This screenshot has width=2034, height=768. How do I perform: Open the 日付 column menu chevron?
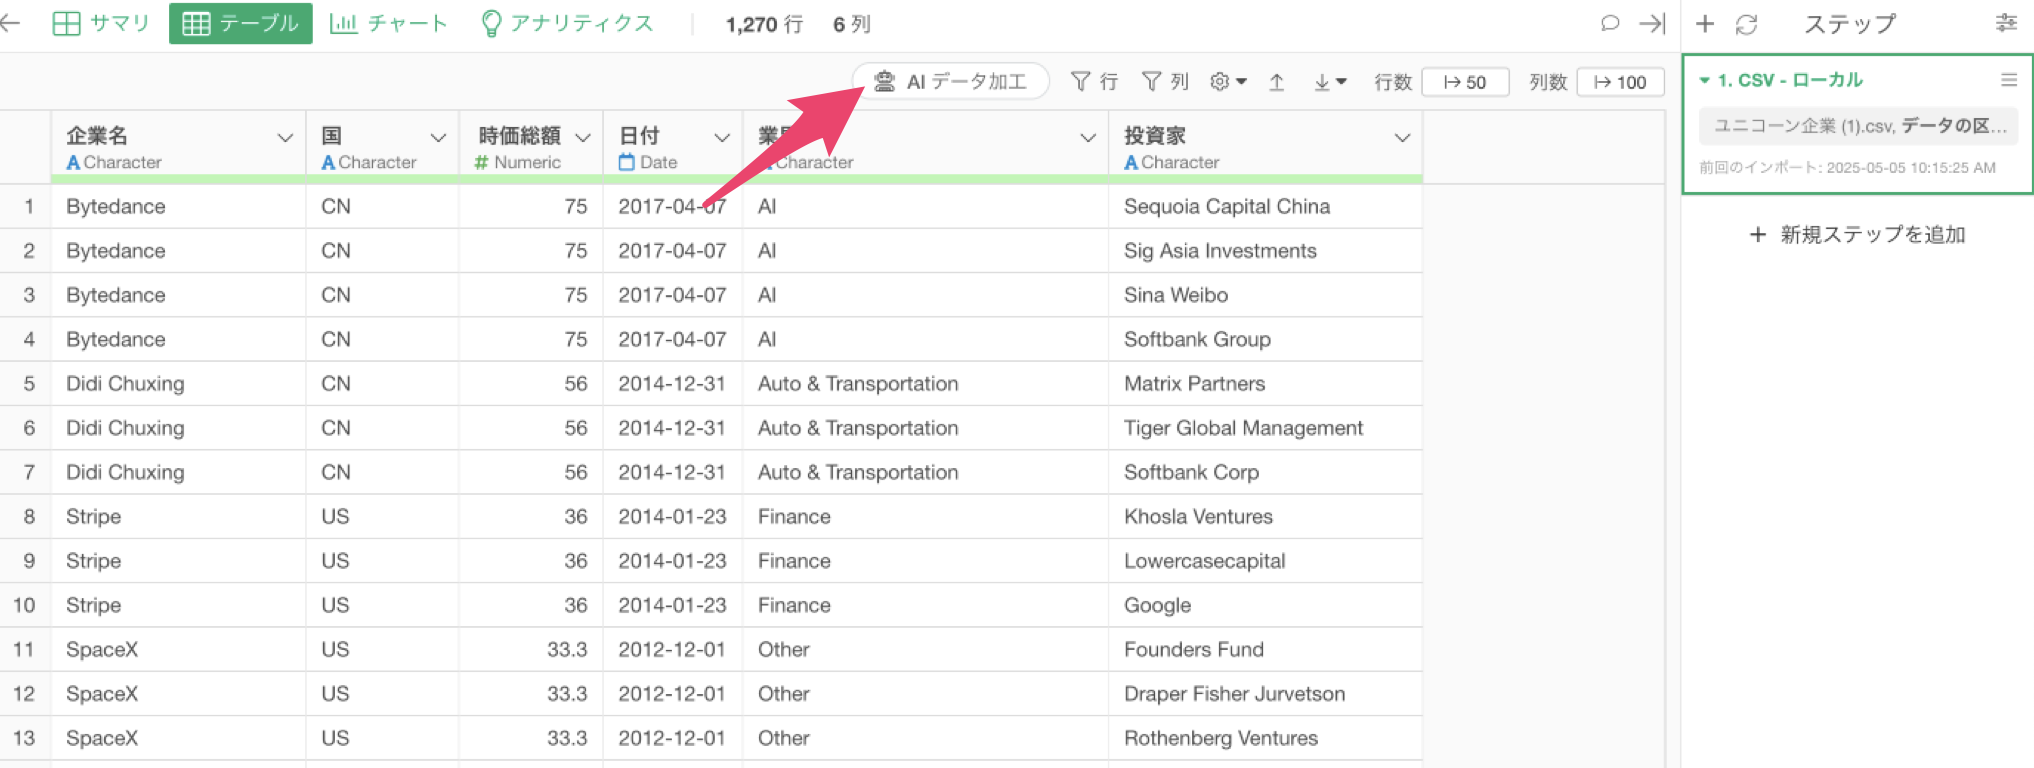722,137
